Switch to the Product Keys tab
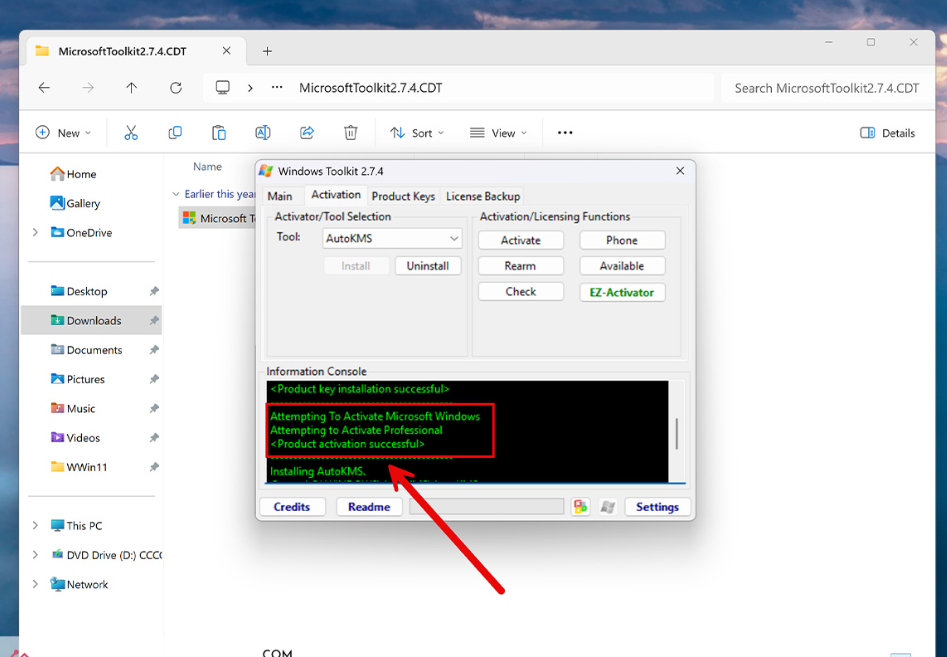Screen dimensions: 947x657 [403, 196]
